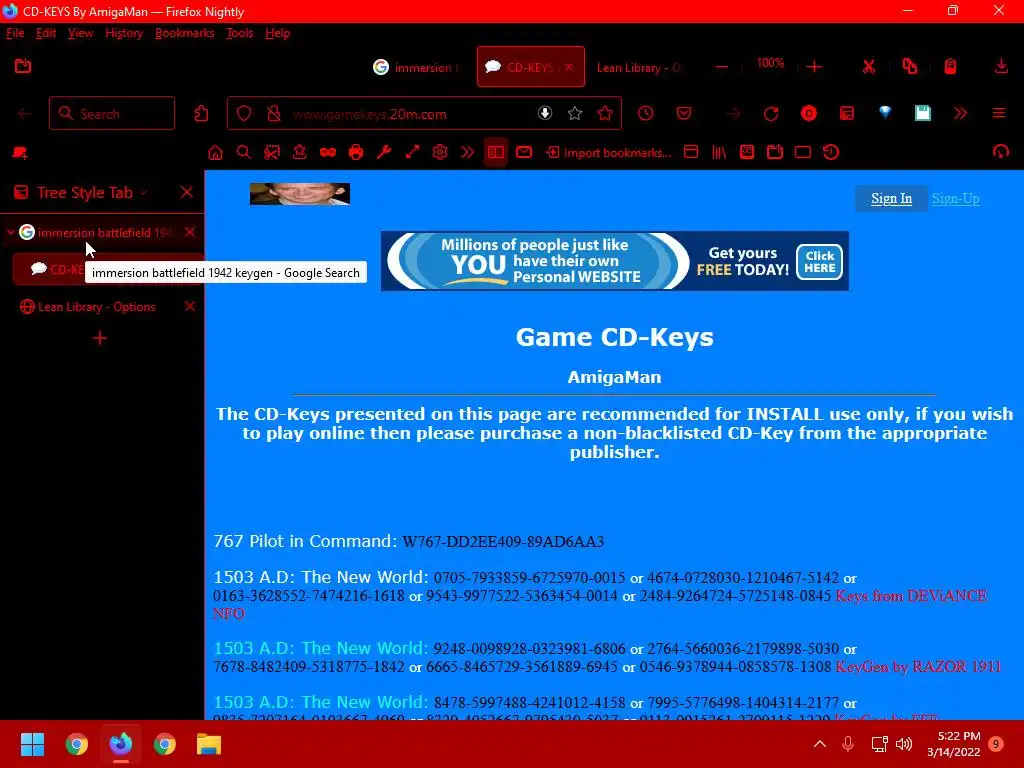Select Lean Library - Options tree tab
The height and width of the screenshot is (768, 1024).
coord(97,307)
